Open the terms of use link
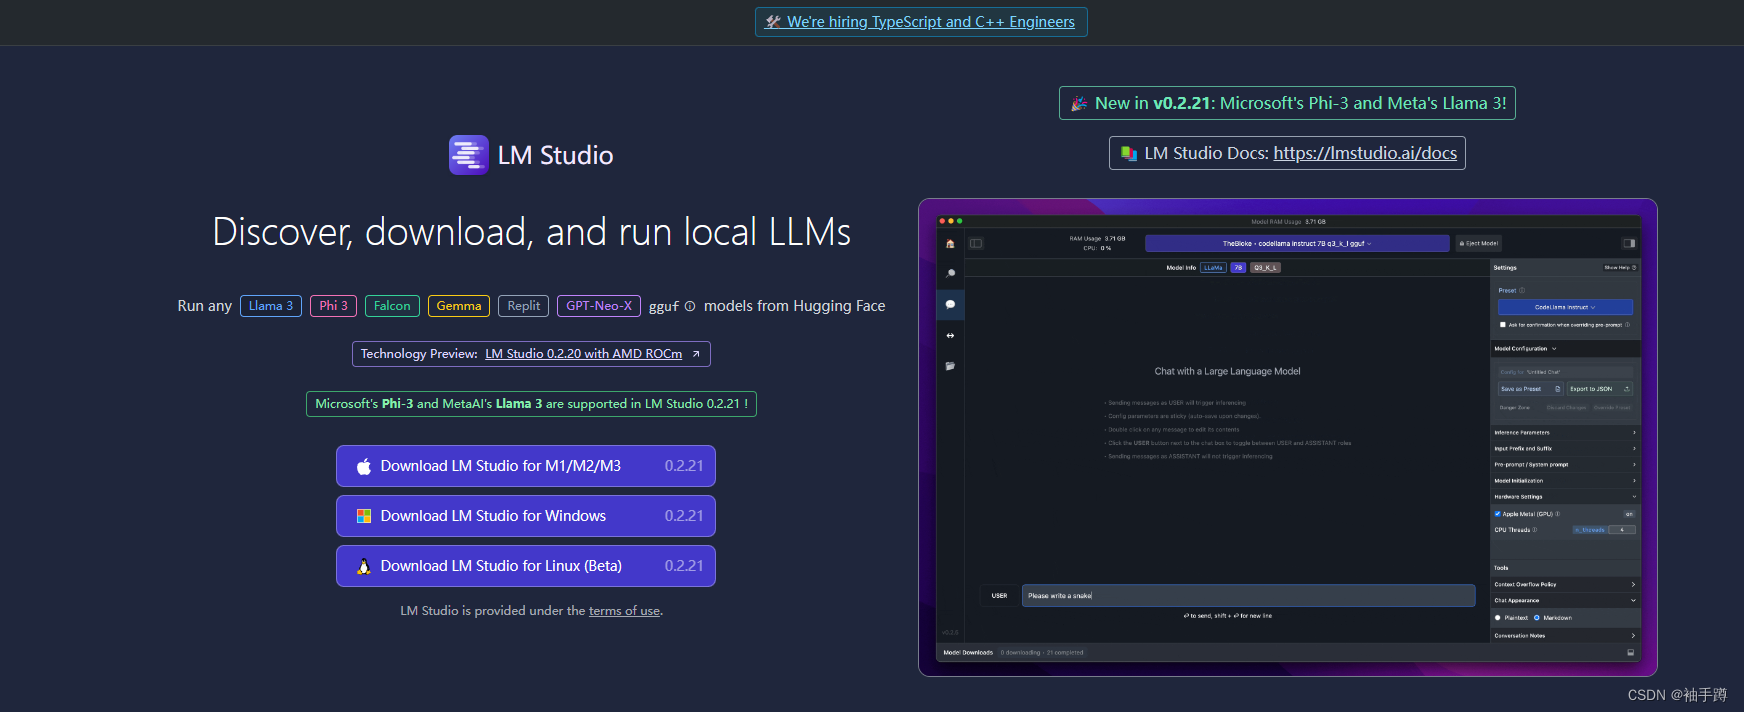1744x712 pixels. point(624,611)
